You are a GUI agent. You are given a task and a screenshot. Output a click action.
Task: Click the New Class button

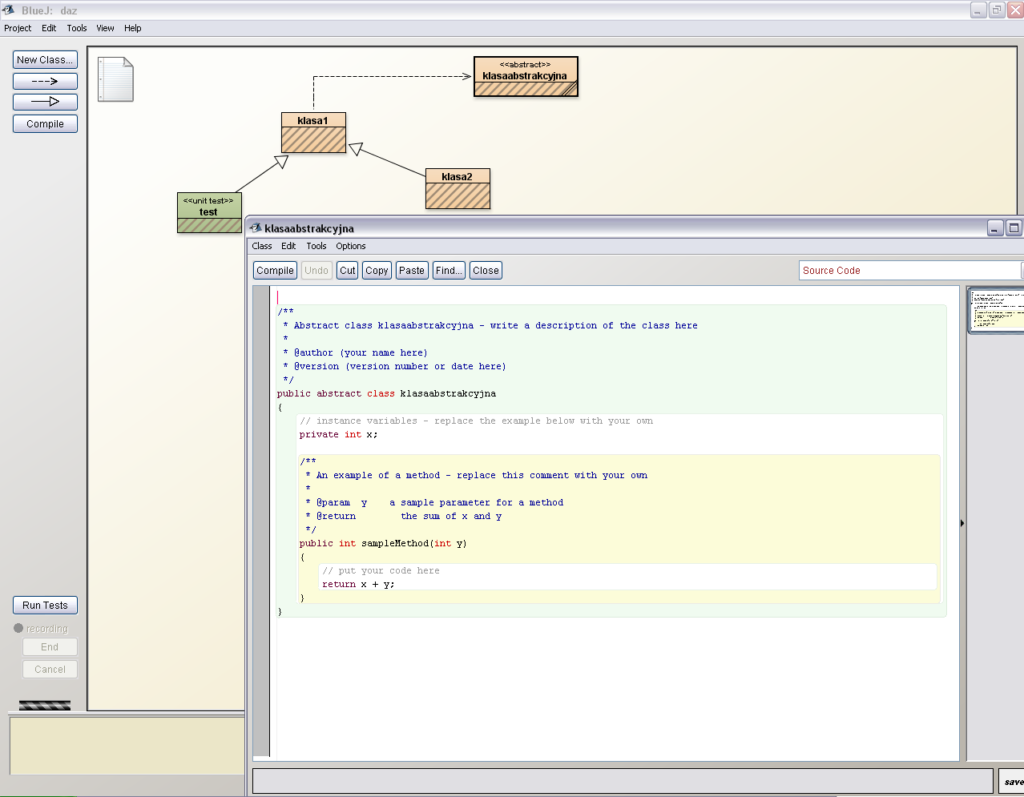pyautogui.click(x=45, y=60)
